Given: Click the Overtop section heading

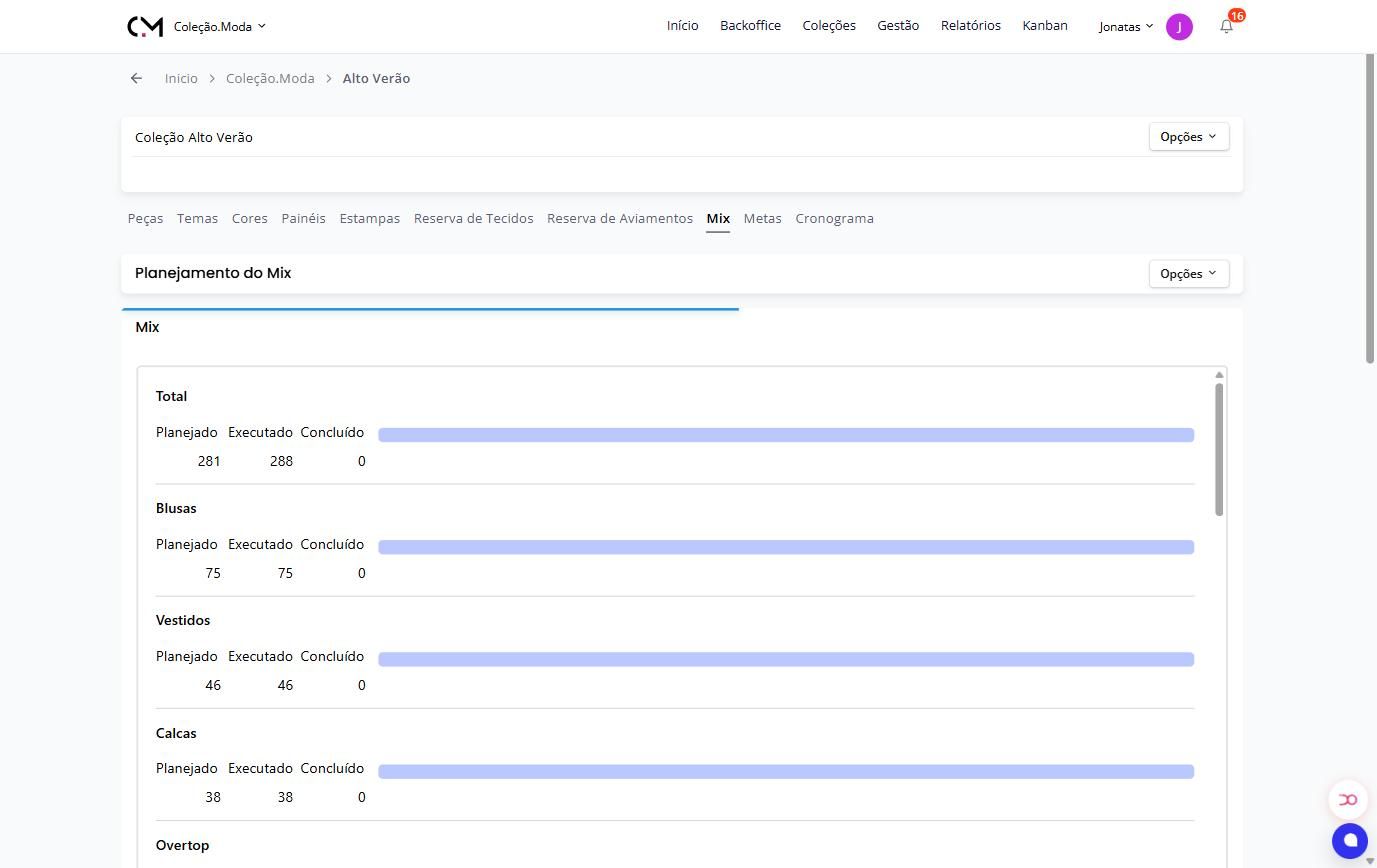Looking at the screenshot, I should 182,846.
